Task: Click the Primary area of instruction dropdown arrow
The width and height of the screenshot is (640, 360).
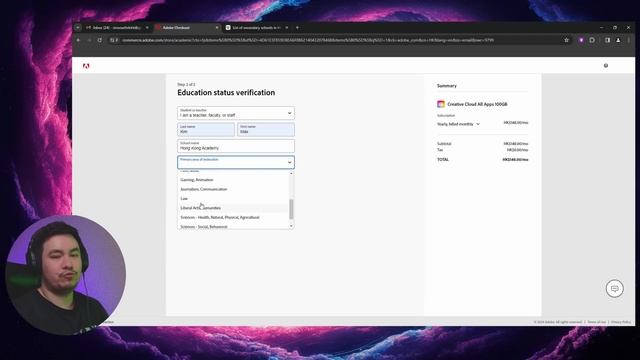Action: [289, 162]
